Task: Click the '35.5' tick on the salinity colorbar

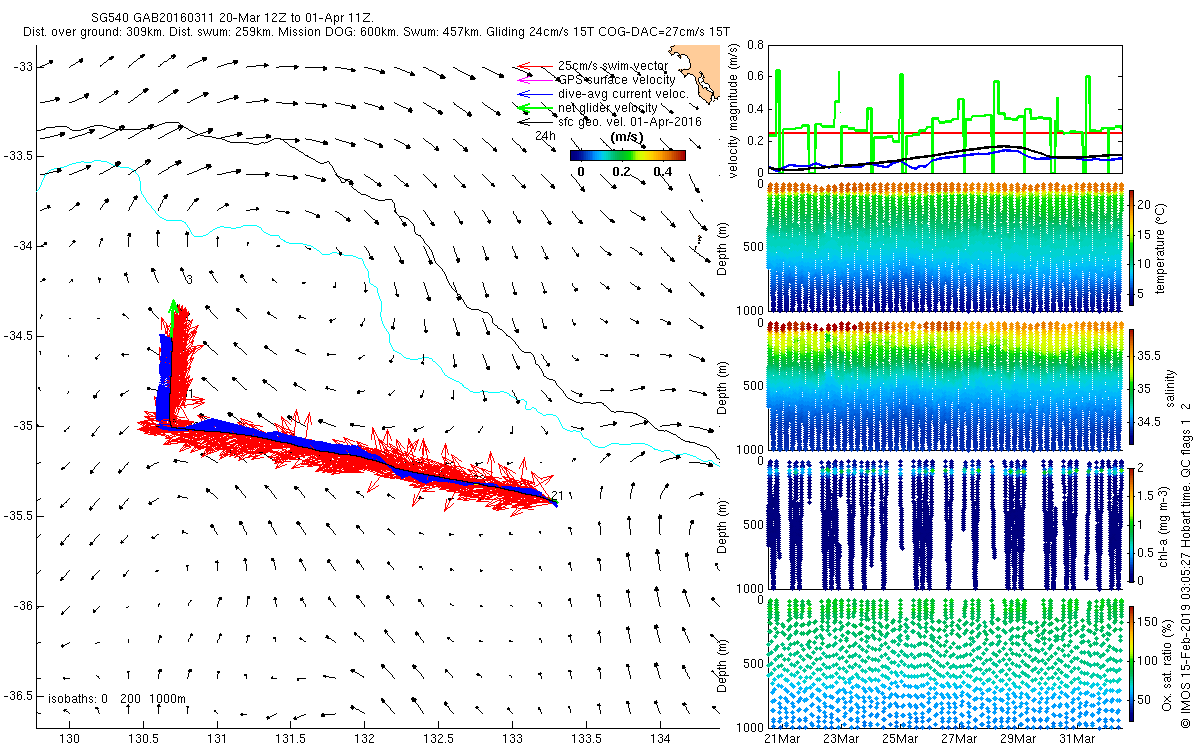Action: 1150,355
